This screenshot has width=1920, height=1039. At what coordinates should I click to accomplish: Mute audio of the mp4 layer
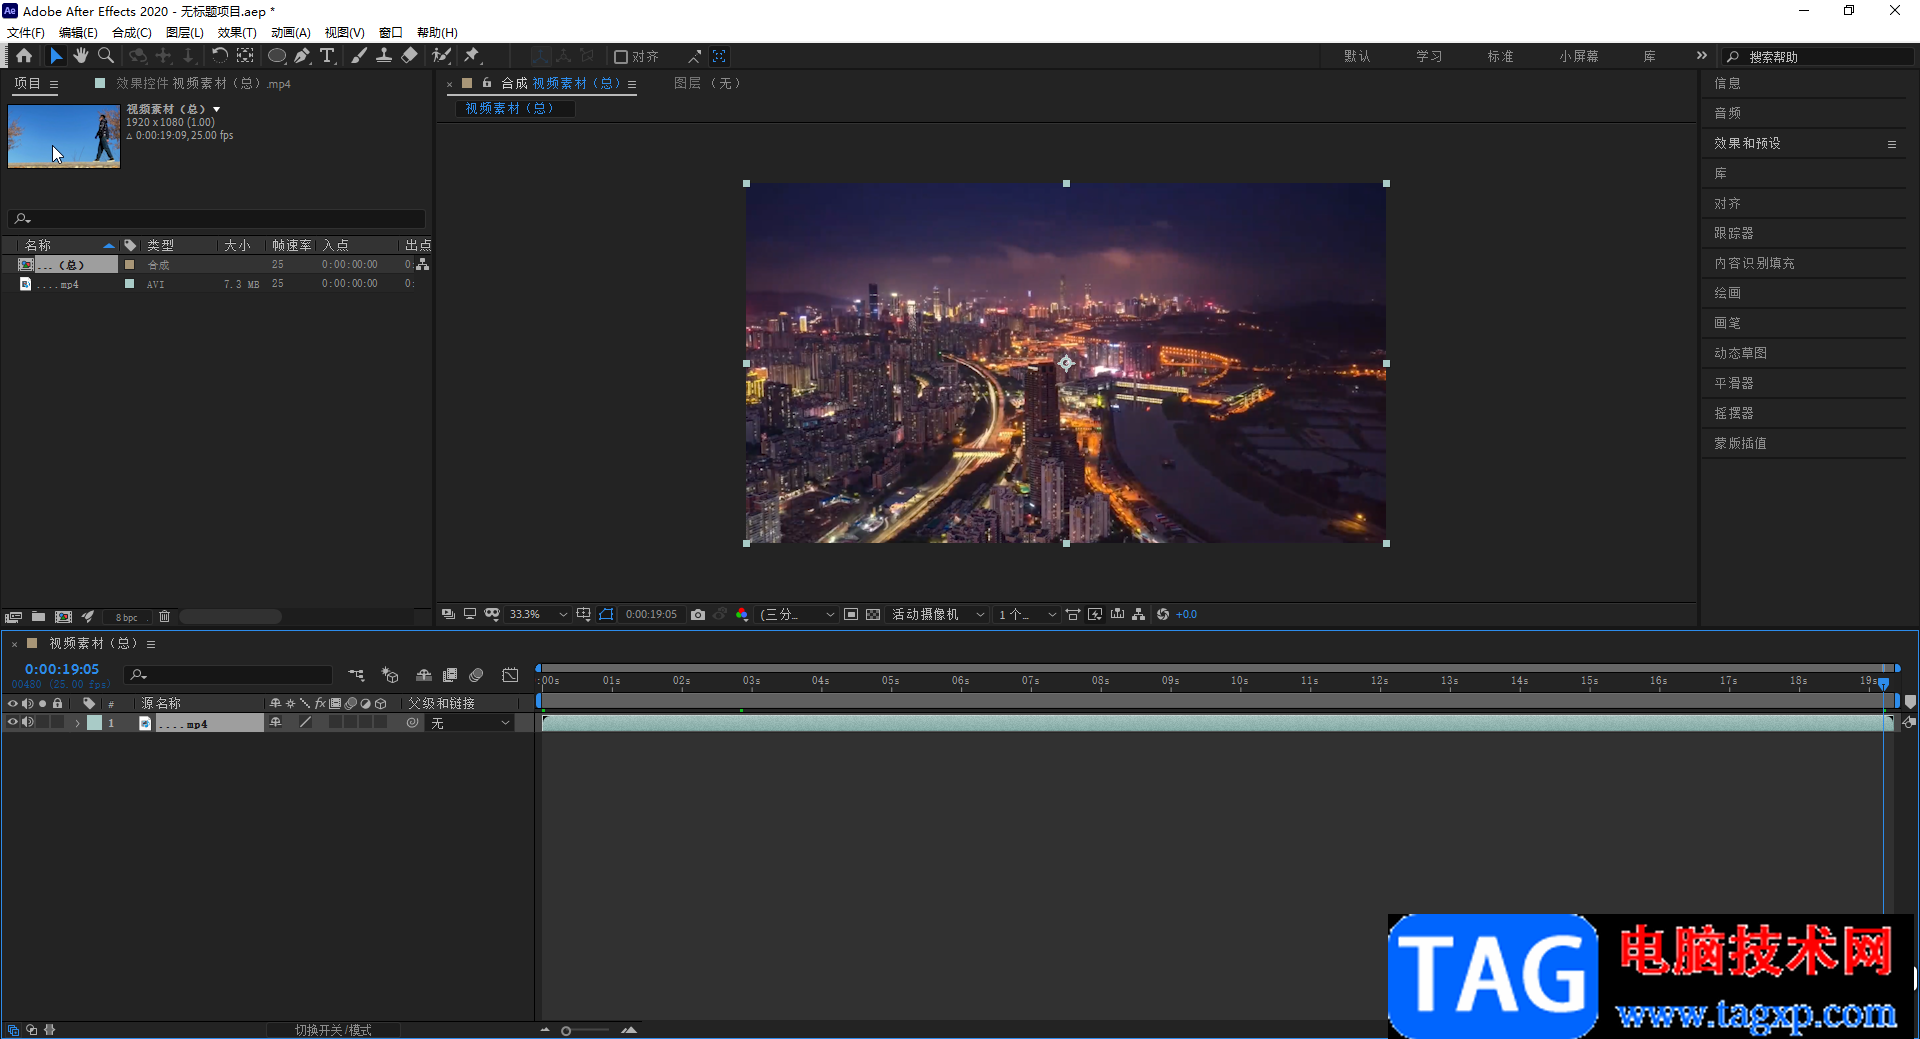(x=28, y=722)
